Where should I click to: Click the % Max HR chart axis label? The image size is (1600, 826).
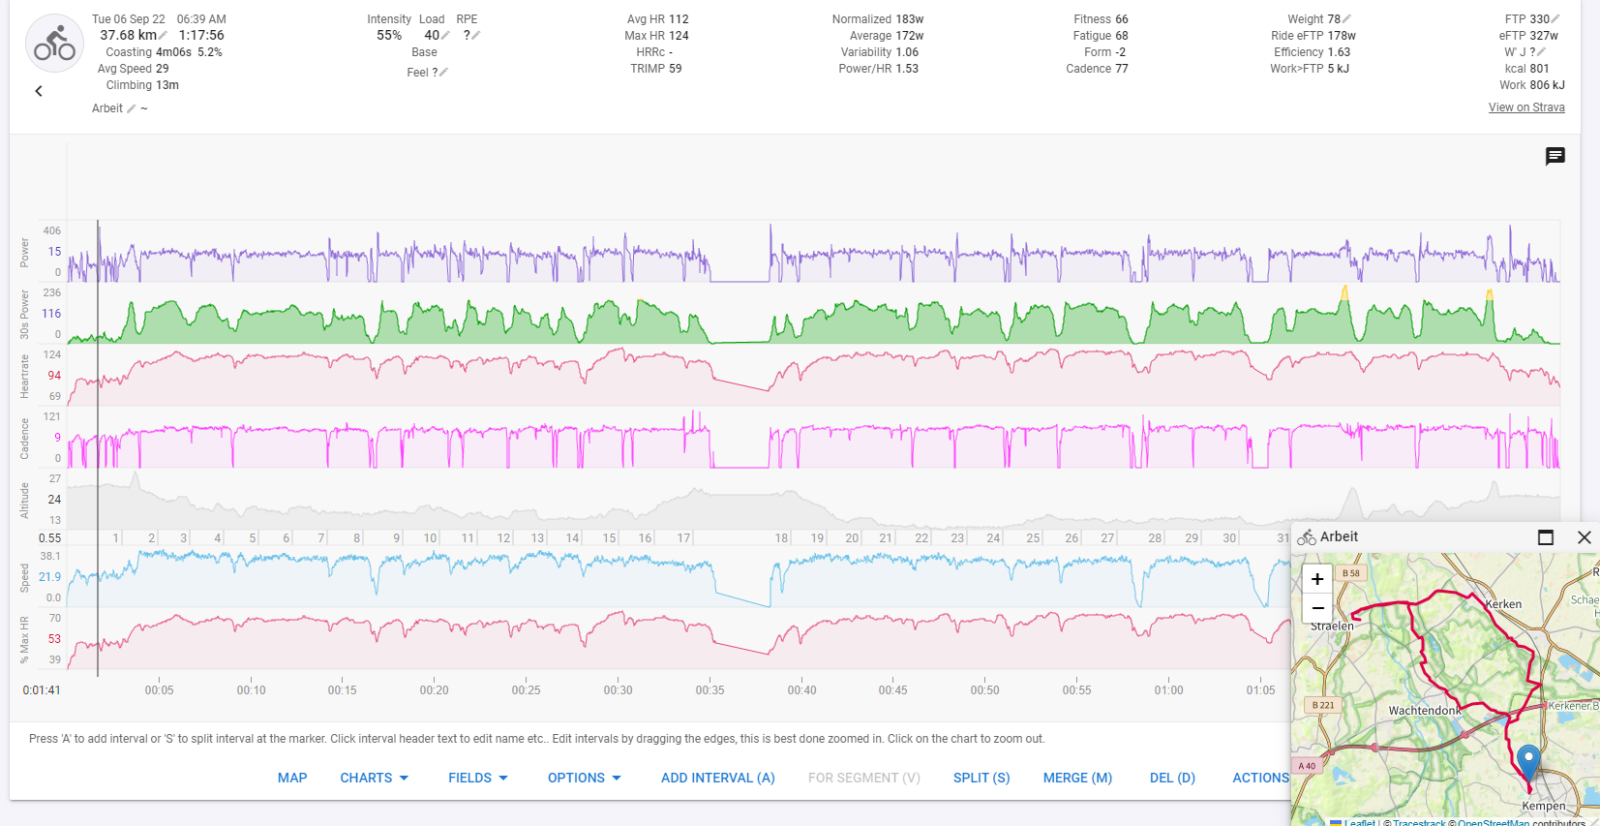tap(25, 640)
